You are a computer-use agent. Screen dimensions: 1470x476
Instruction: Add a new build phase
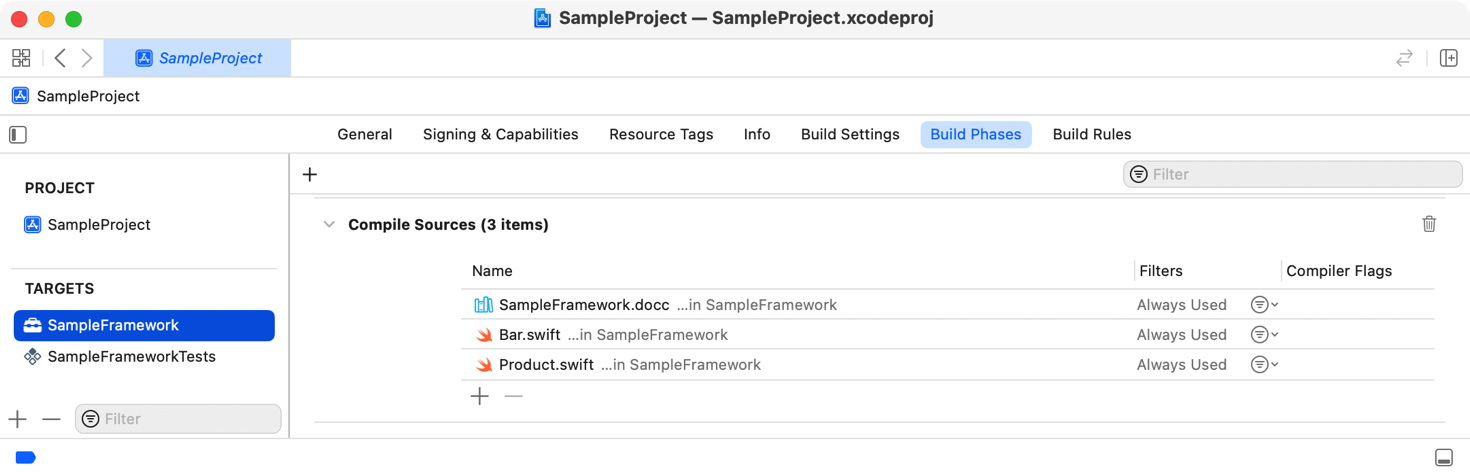tap(310, 174)
